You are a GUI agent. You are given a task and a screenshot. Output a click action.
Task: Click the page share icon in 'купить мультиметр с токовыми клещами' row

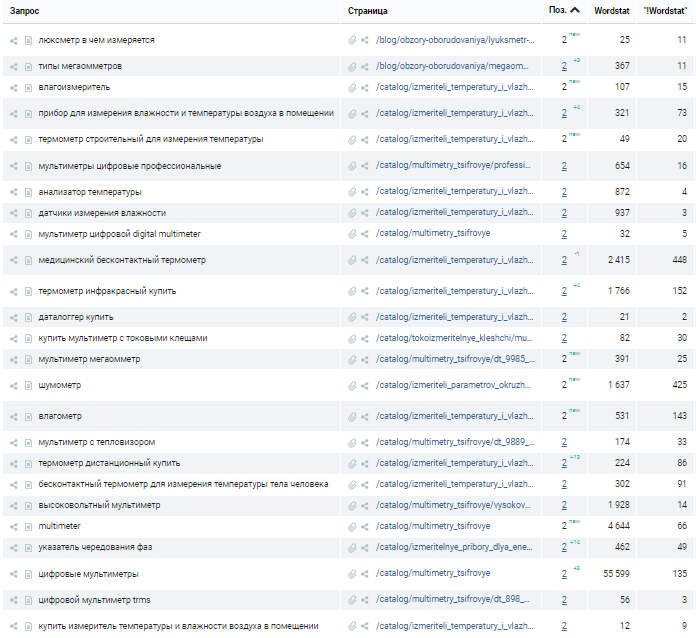pyautogui.click(x=365, y=339)
